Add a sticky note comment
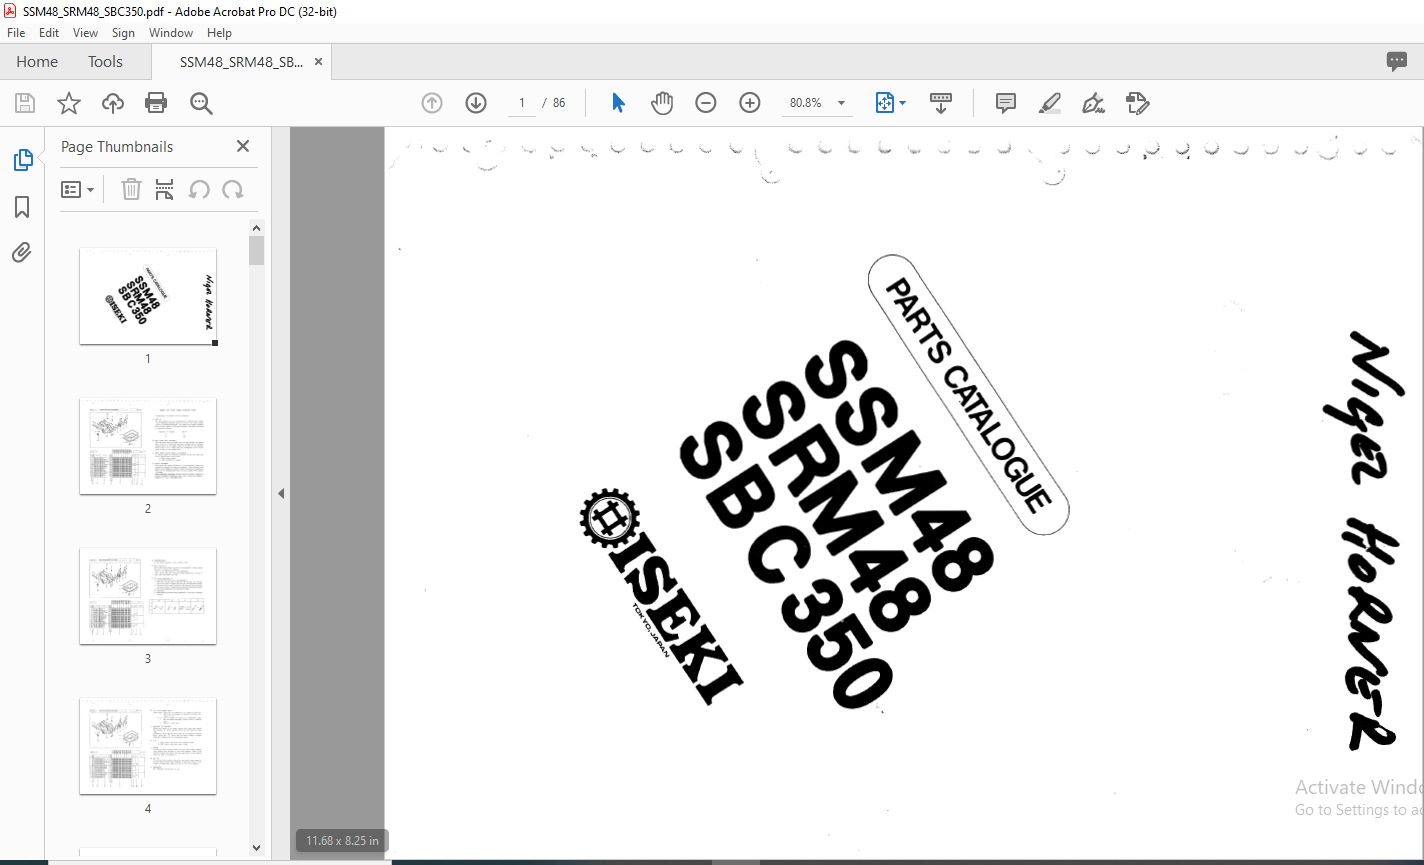This screenshot has width=1424, height=865. [x=1006, y=103]
